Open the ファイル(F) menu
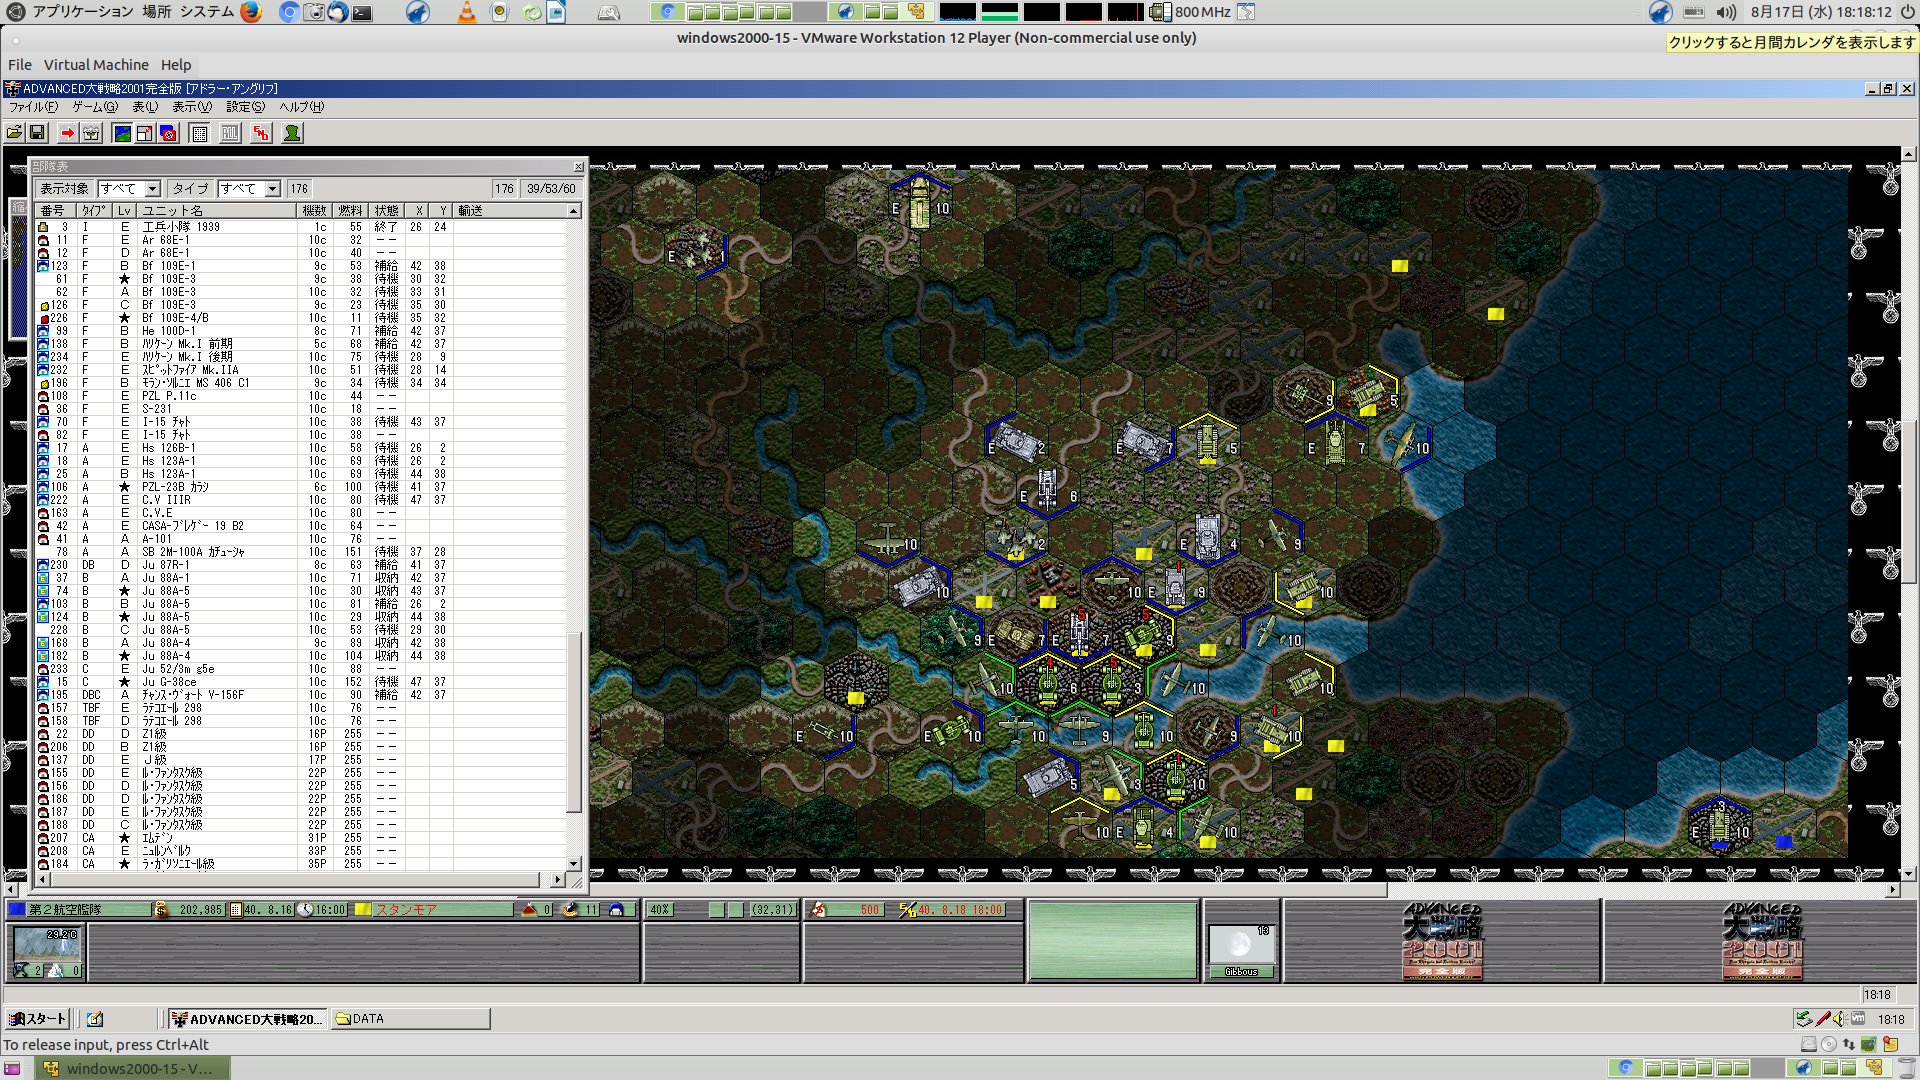Screen dimensions: 1920x1080 34,107
